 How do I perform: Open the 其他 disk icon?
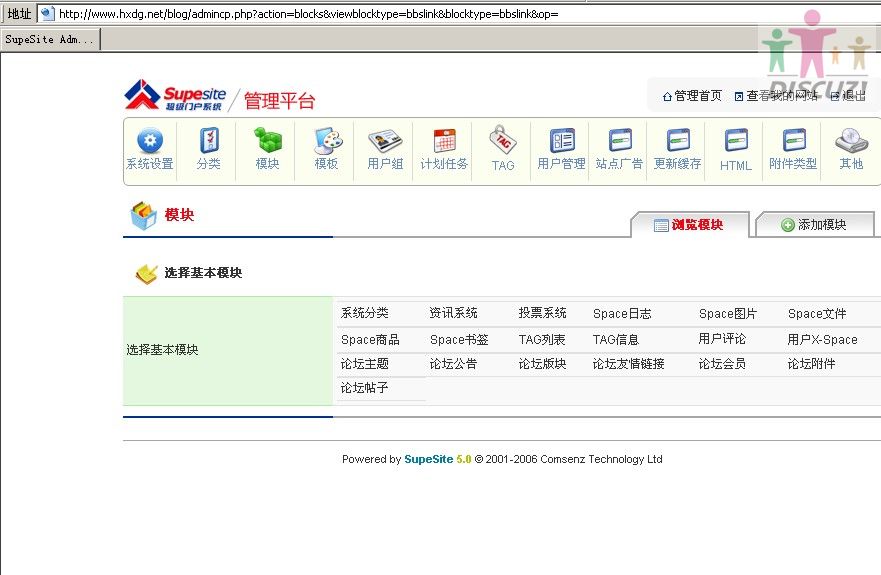click(851, 141)
